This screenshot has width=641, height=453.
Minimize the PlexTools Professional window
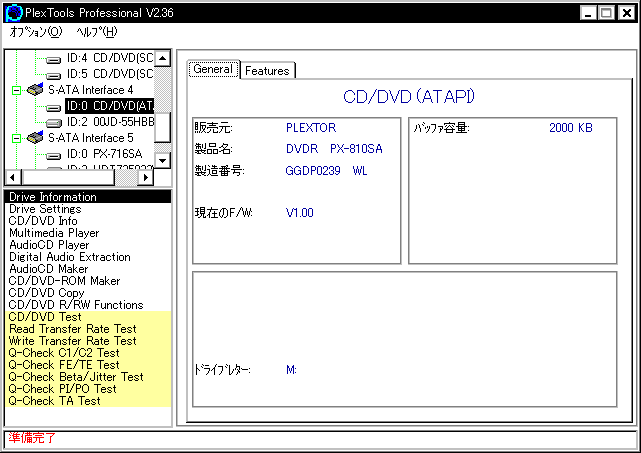tap(588, 13)
